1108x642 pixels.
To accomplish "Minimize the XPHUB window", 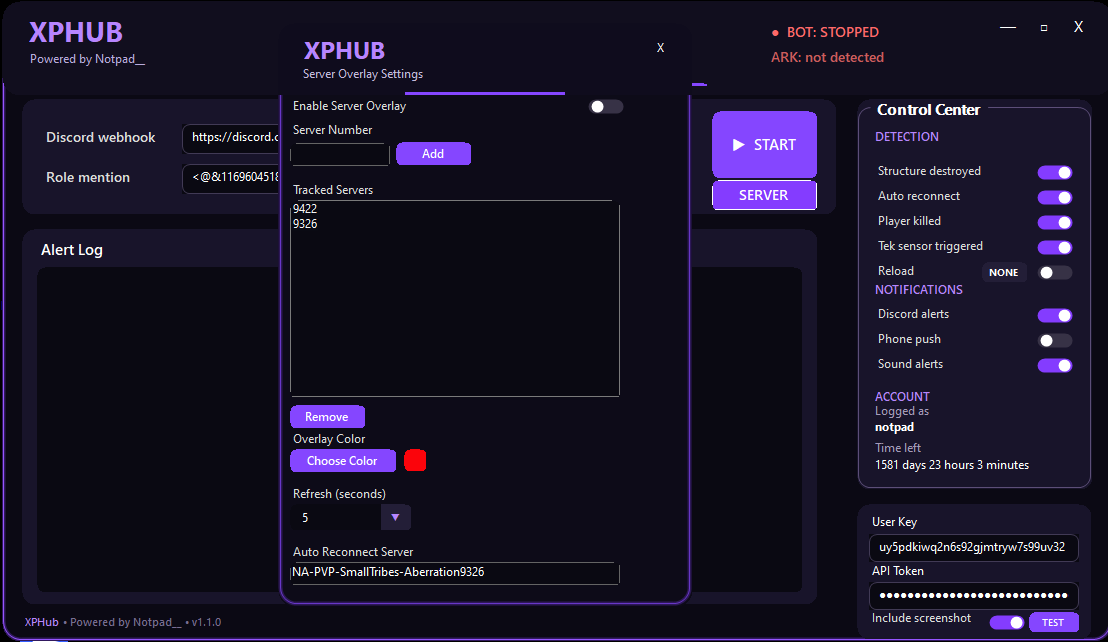I will 1008,28.
